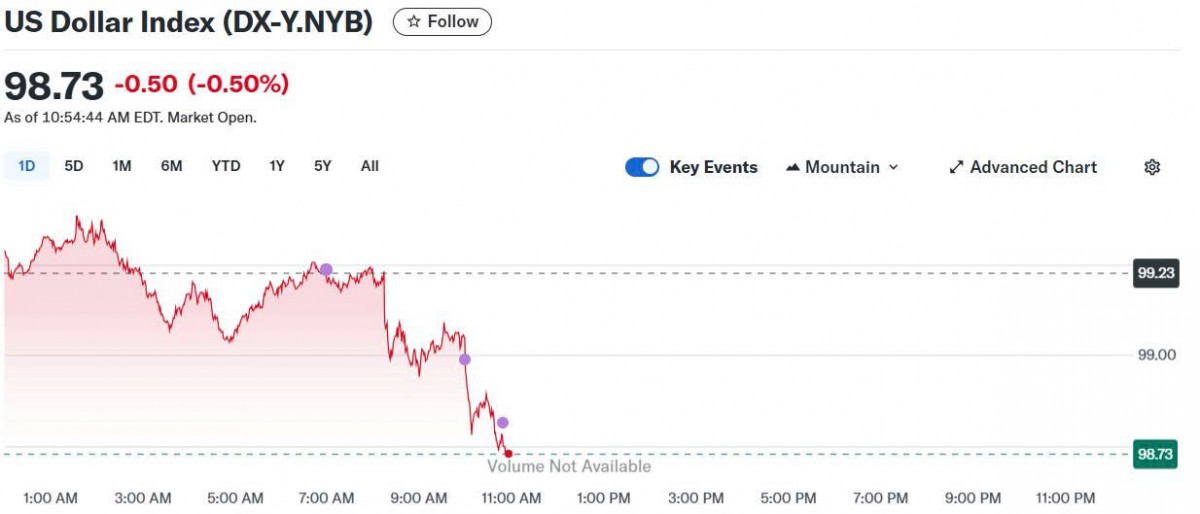Viewport: 1200px width, 514px height.
Task: Click the key event marker on the 99.00 line
Action: [464, 359]
